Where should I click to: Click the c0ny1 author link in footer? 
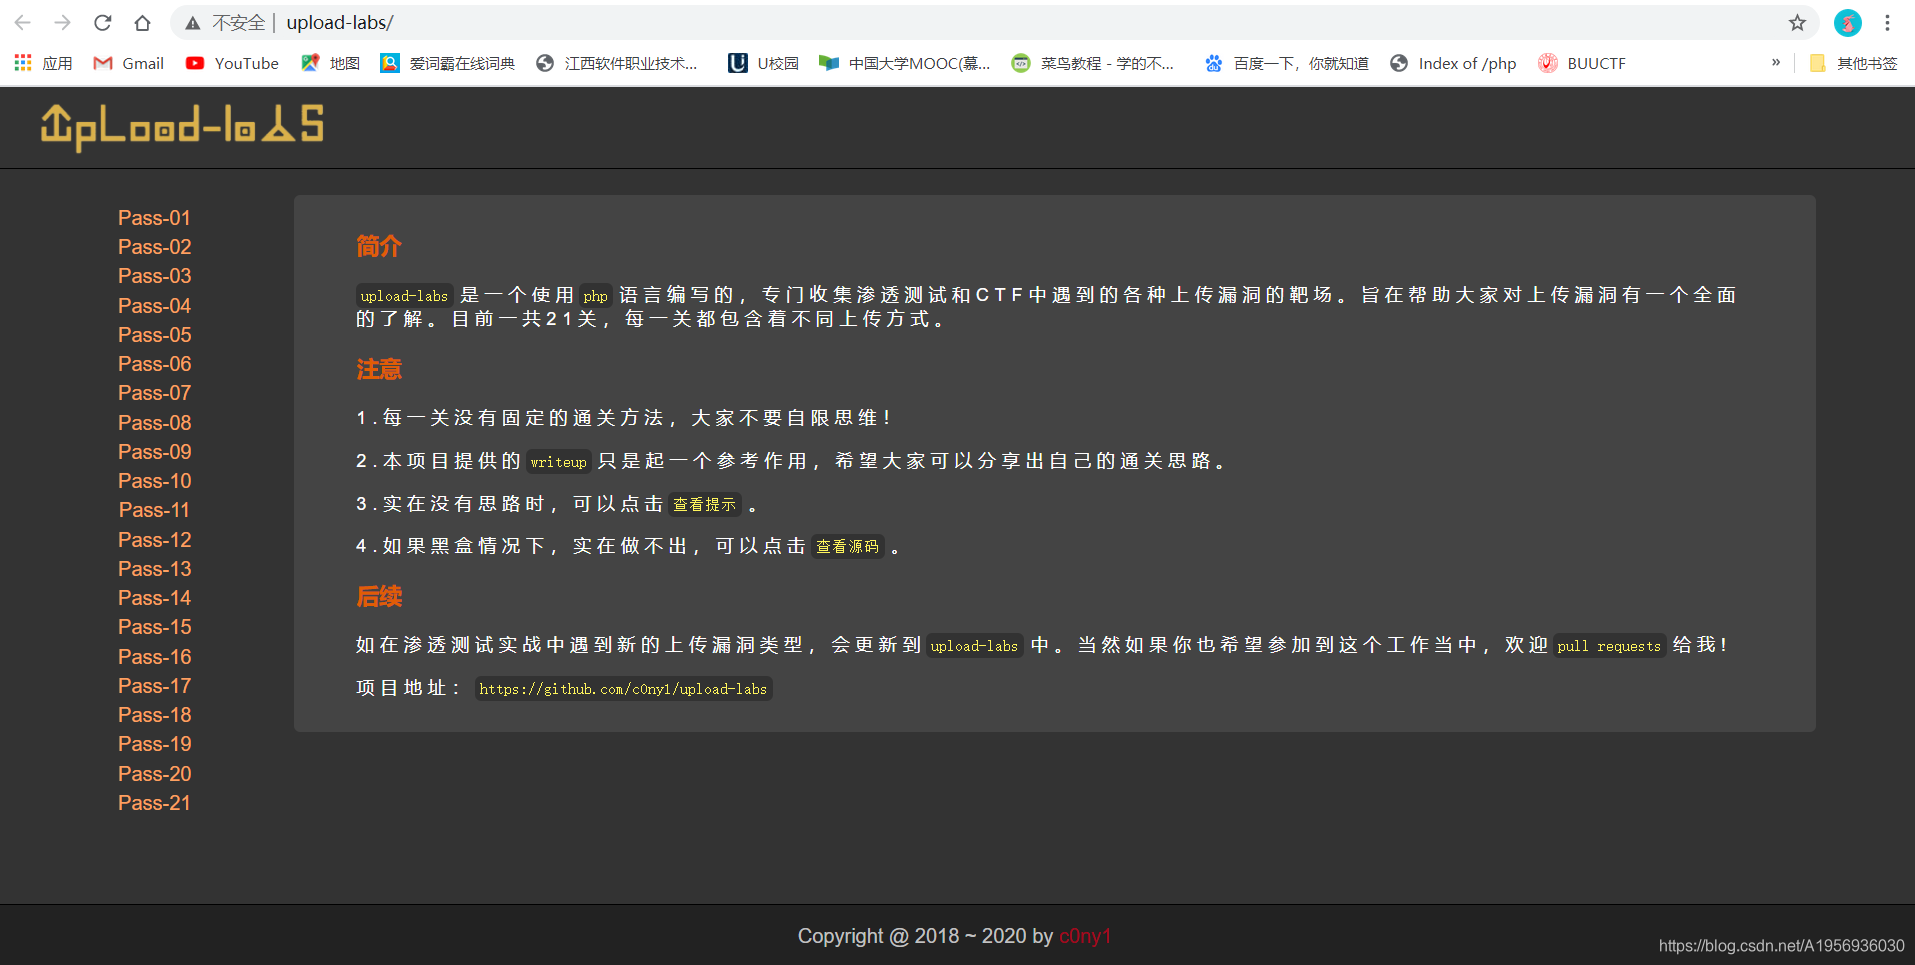pyautogui.click(x=1085, y=936)
